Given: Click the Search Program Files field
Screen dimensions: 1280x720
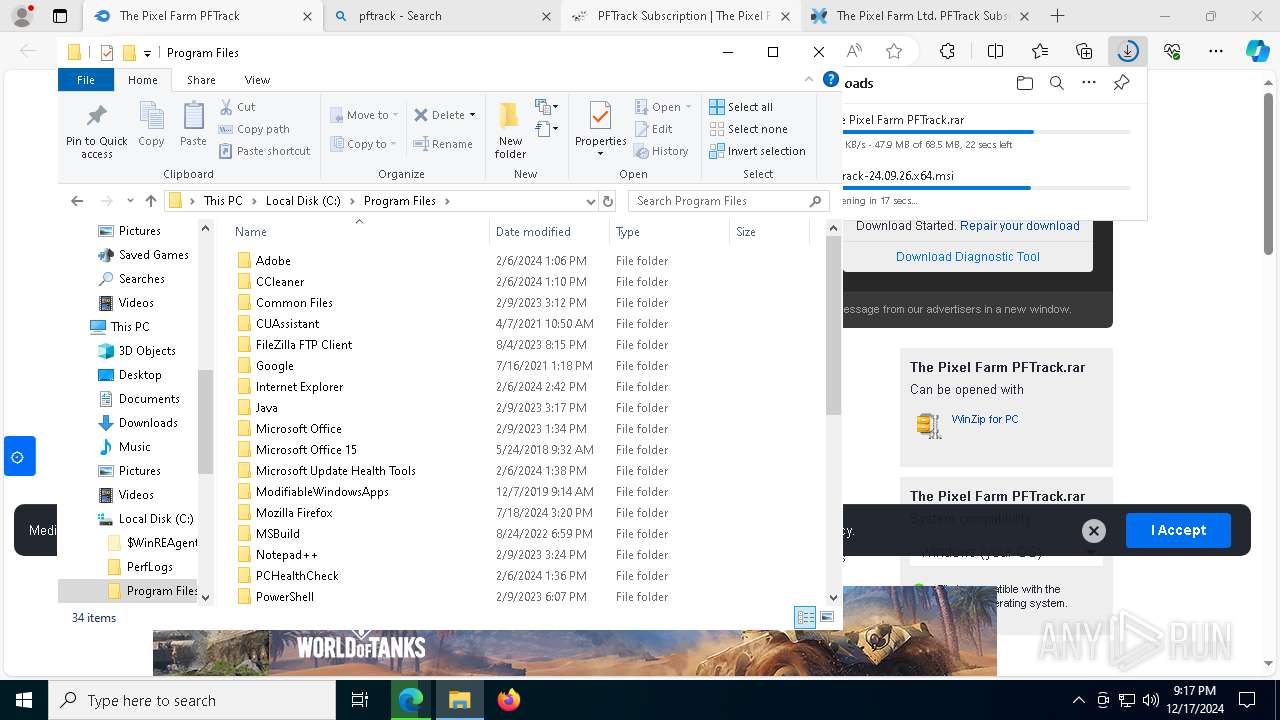Looking at the screenshot, I should coord(729,201).
